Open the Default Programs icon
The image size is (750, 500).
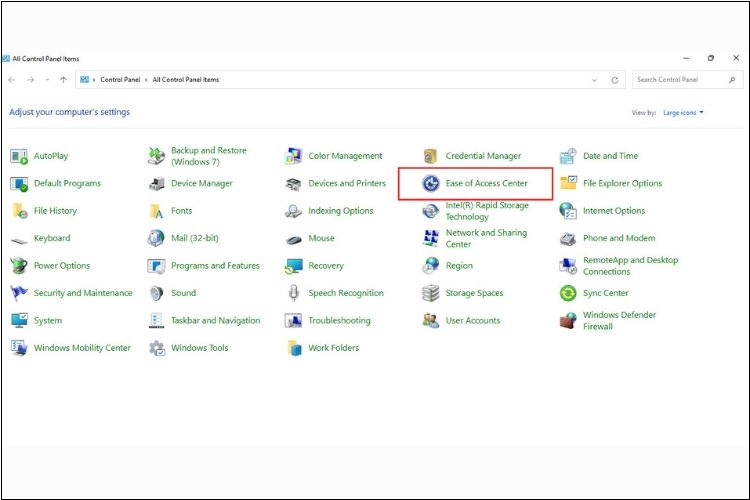[19, 184]
